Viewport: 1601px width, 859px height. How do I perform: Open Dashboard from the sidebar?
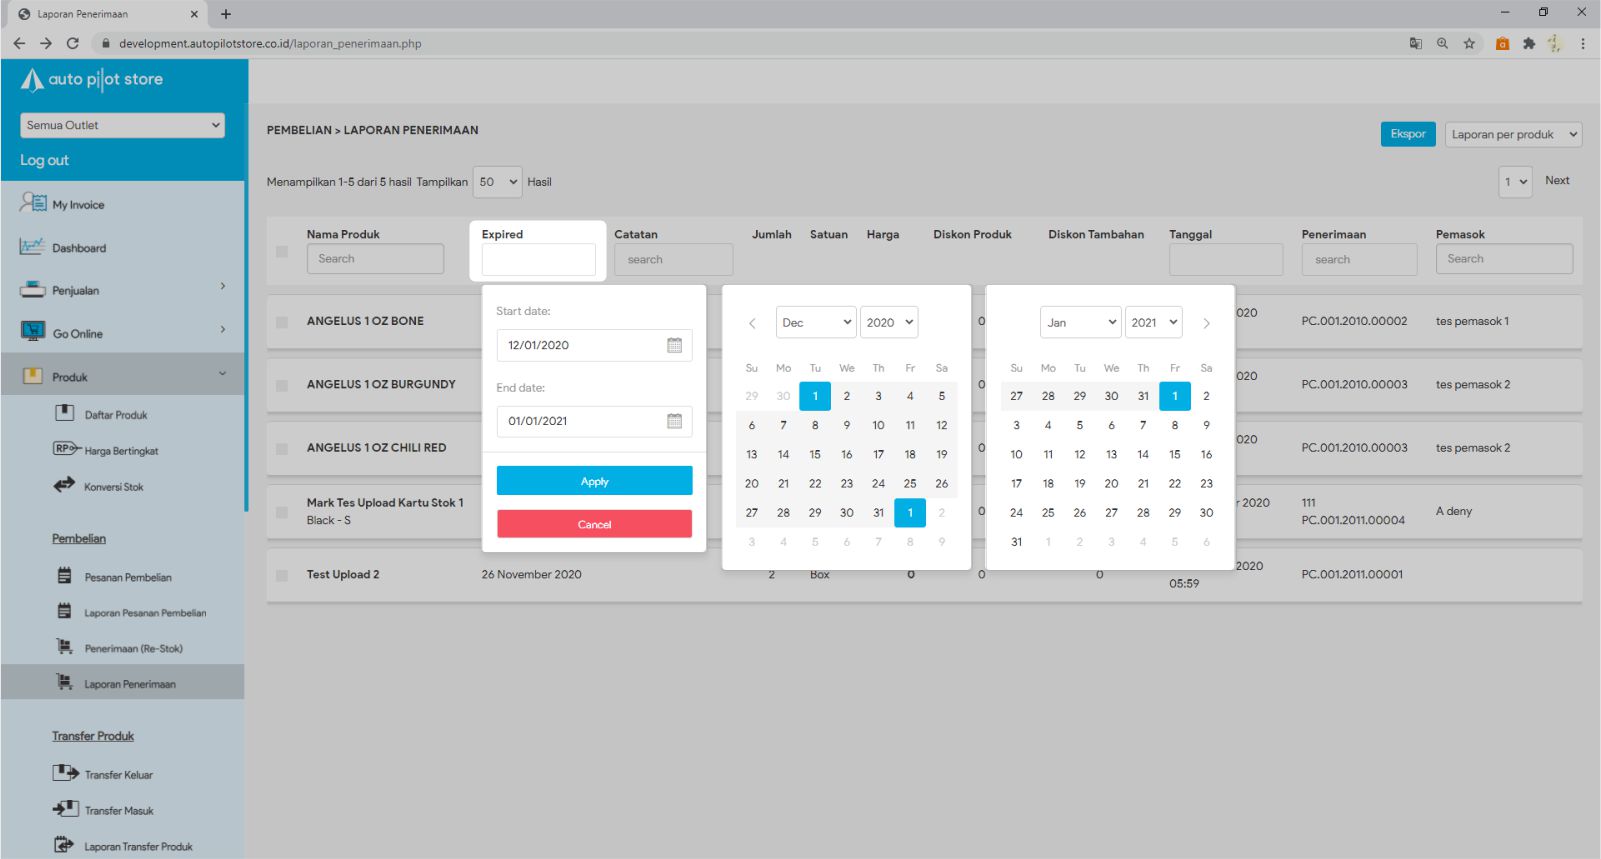[x=79, y=248]
